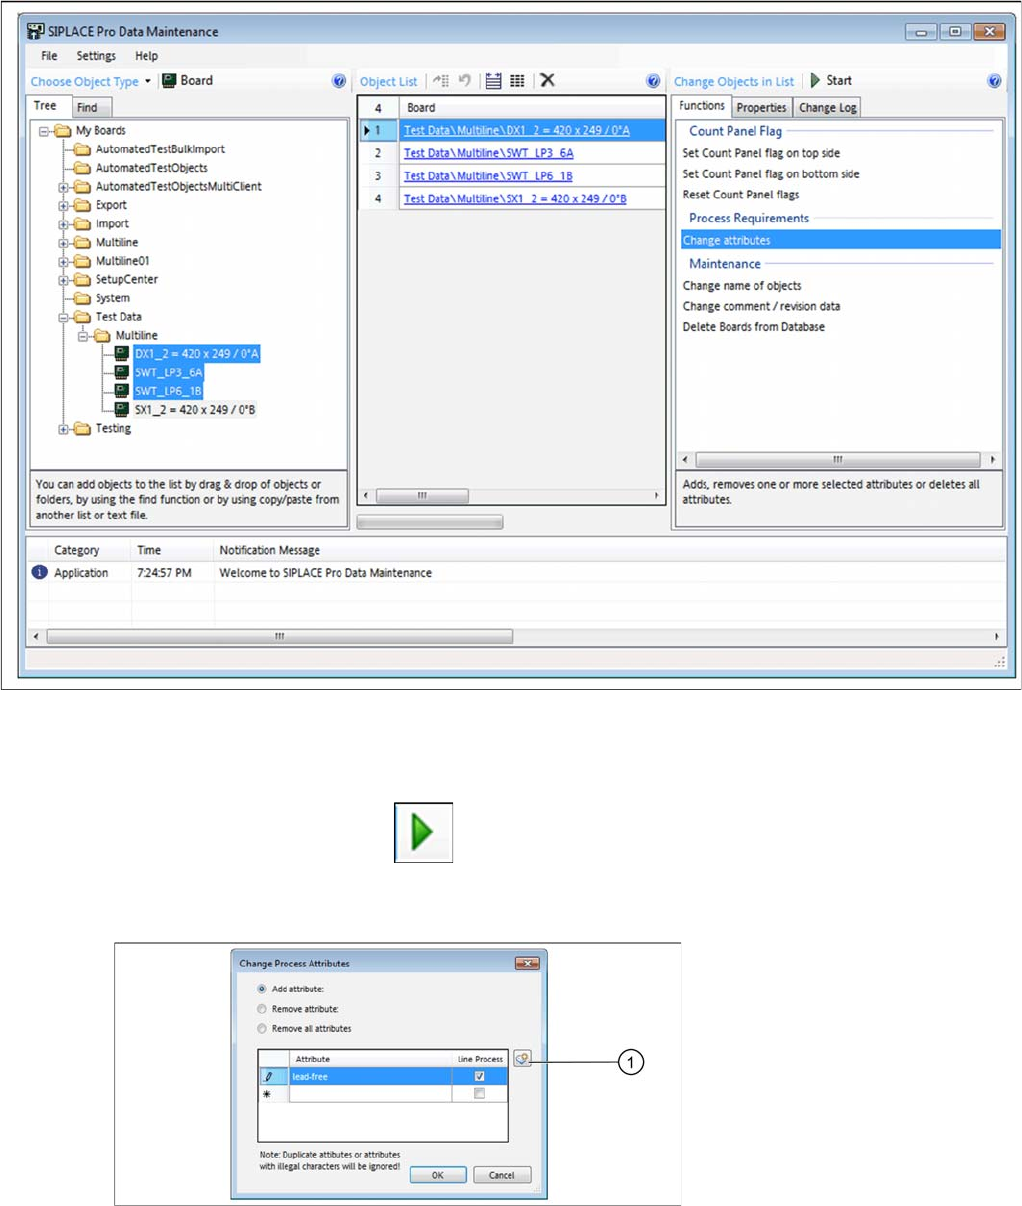
Task: Switch the Object List to list view icon
Action: (x=493, y=81)
